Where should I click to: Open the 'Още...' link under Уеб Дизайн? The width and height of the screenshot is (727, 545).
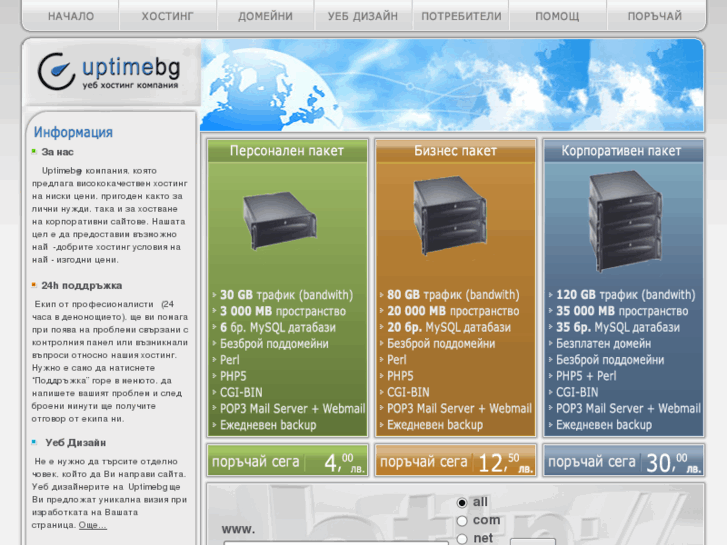tap(93, 525)
